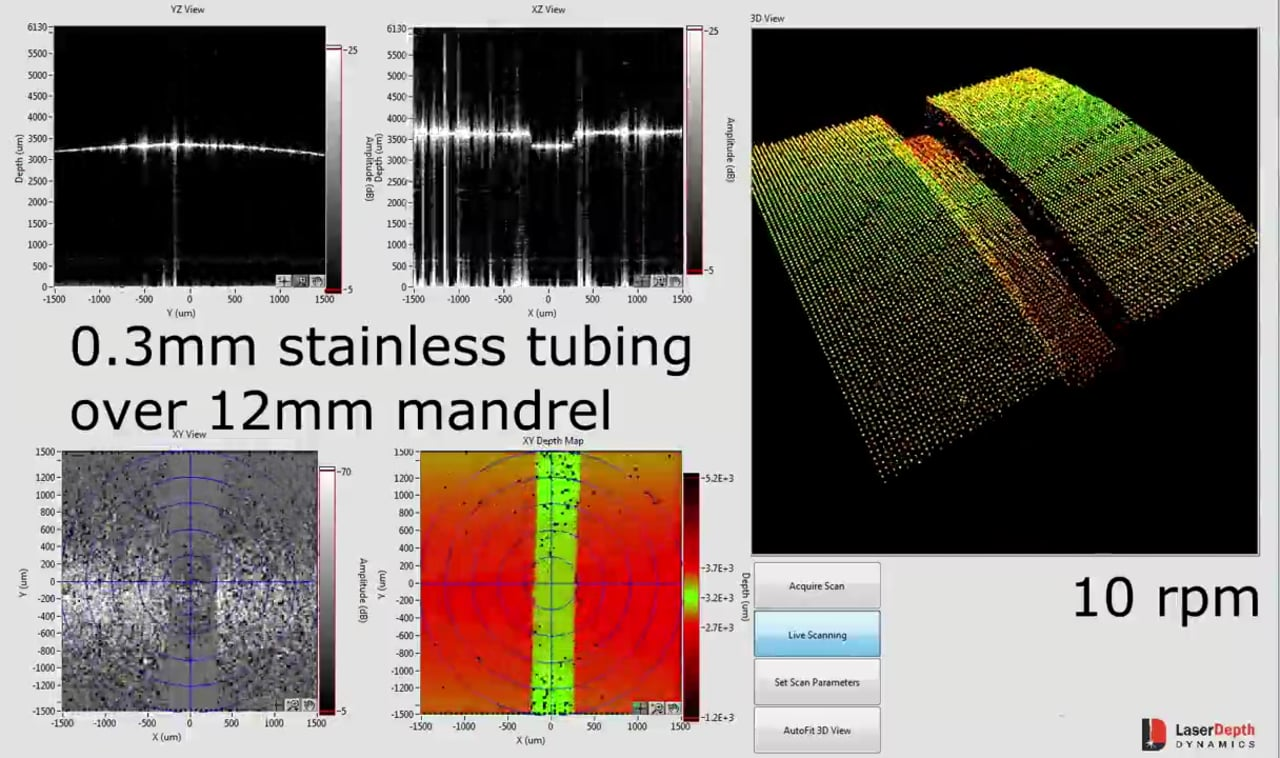1280x758 pixels.
Task: Click the 6130 maximum depth value in YZ View
Action: (x=37, y=30)
